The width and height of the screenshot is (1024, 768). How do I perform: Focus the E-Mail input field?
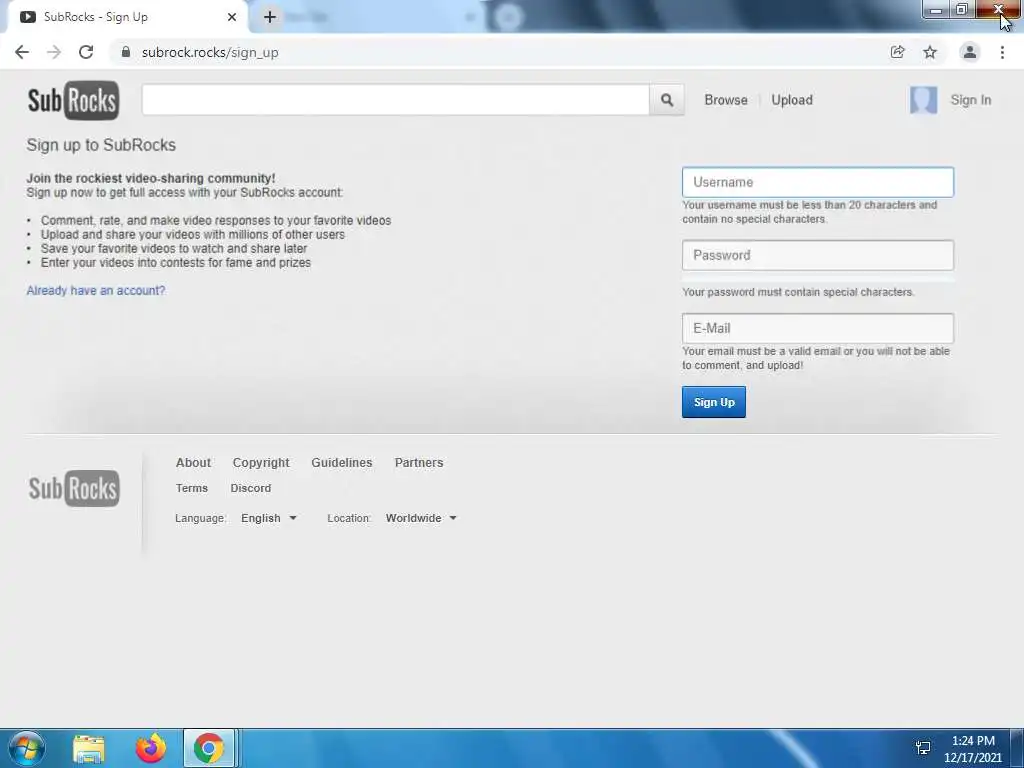tap(818, 328)
